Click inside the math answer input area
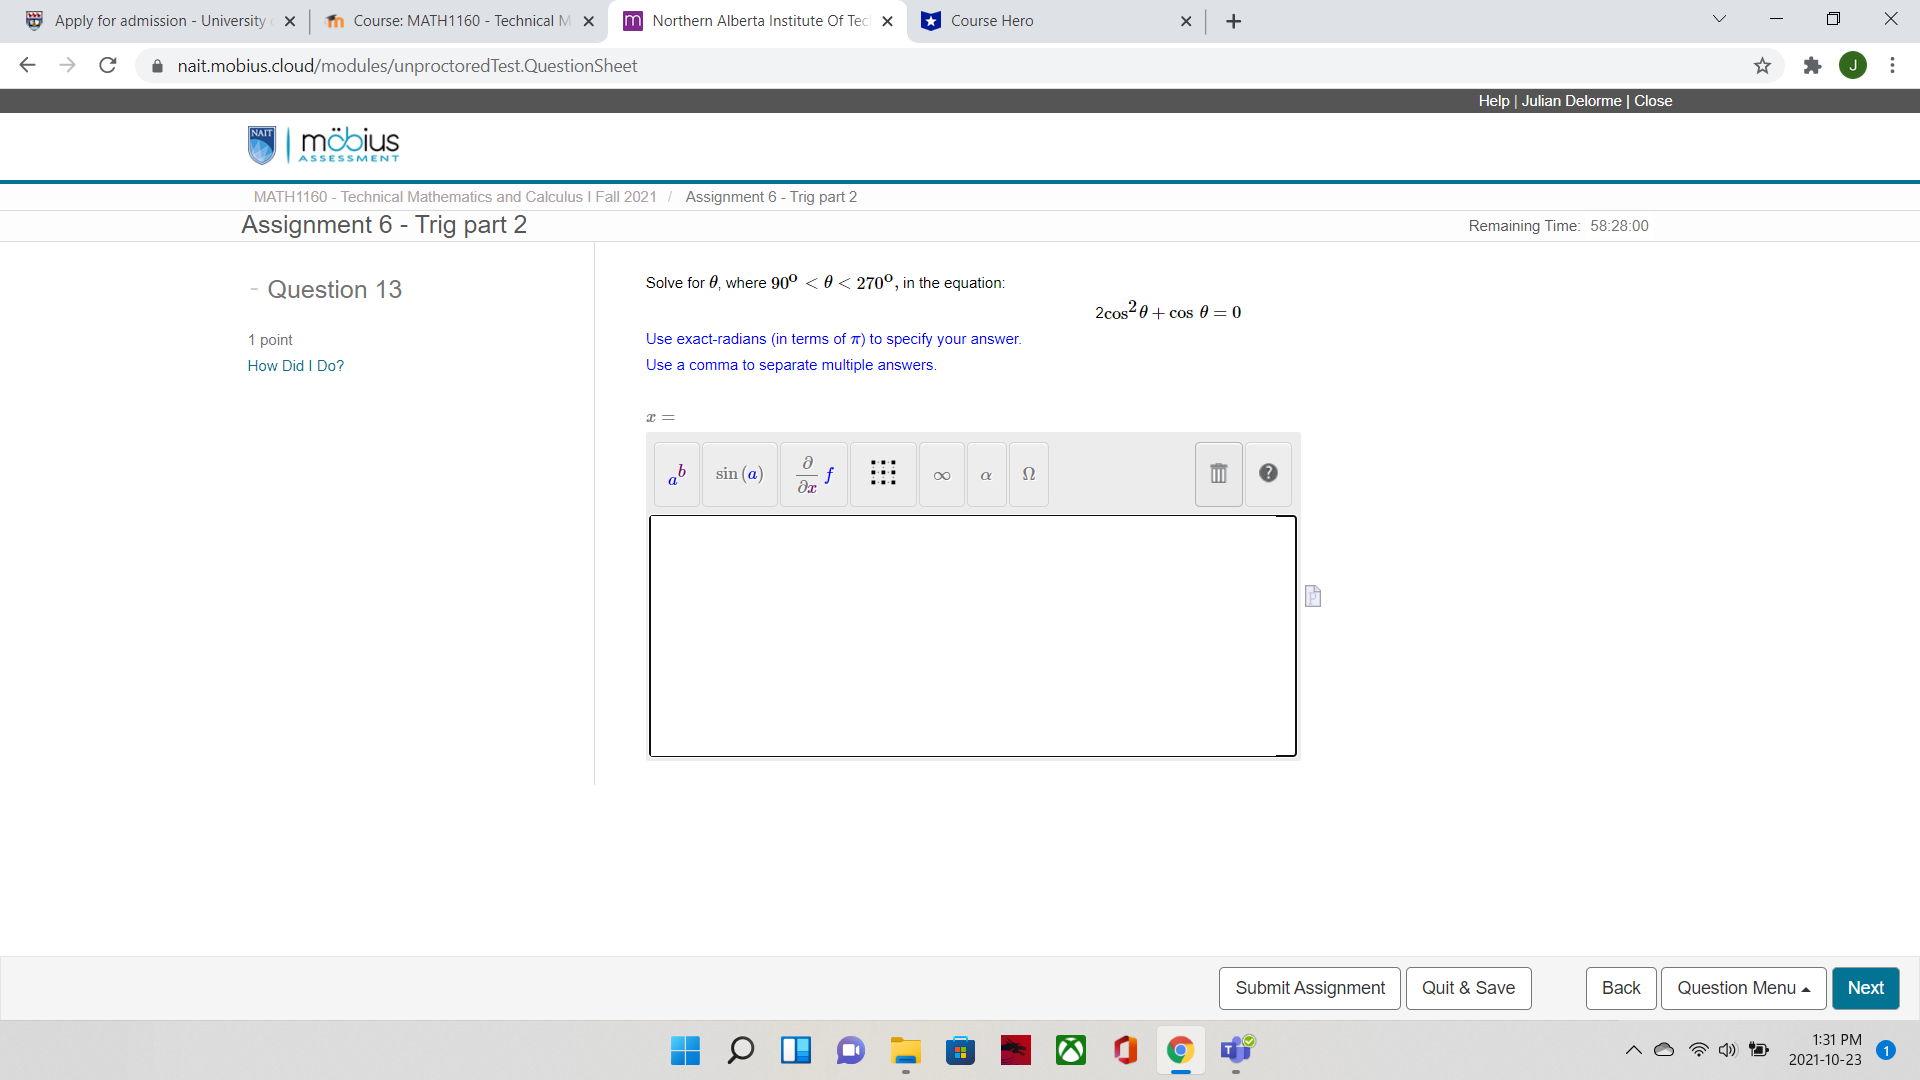Image resolution: width=1920 pixels, height=1080 pixels. [x=972, y=636]
